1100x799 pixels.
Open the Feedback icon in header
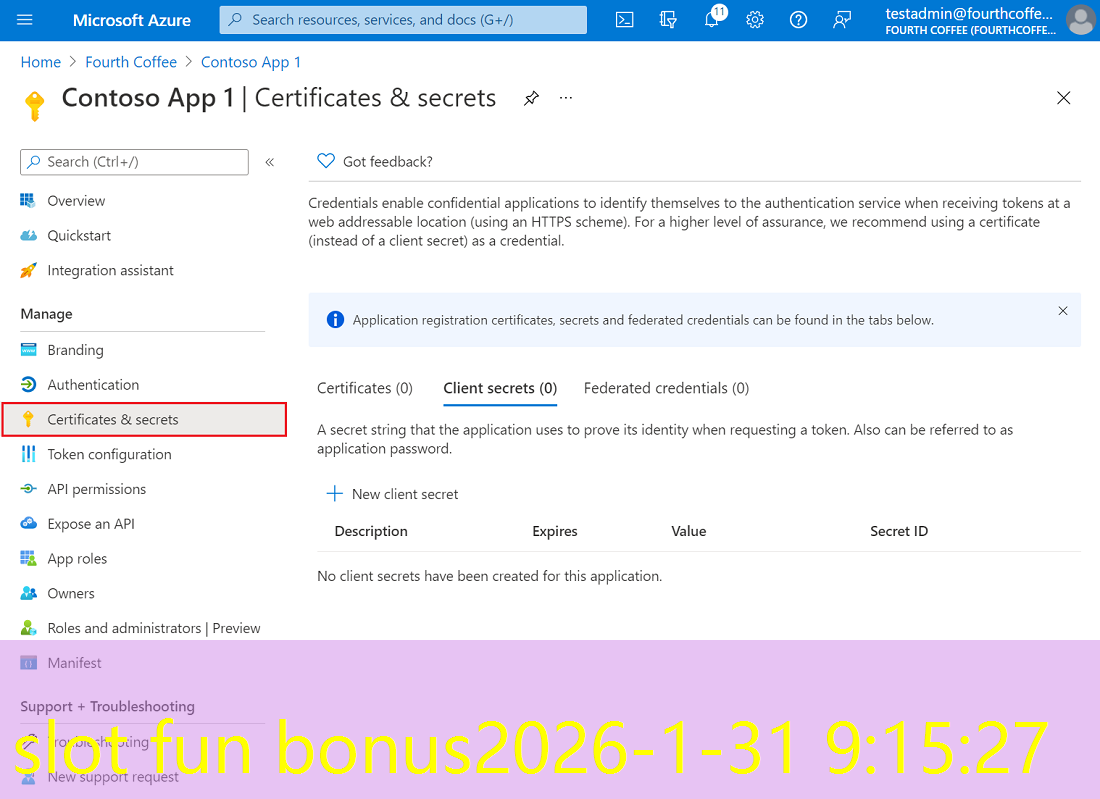(x=842, y=20)
